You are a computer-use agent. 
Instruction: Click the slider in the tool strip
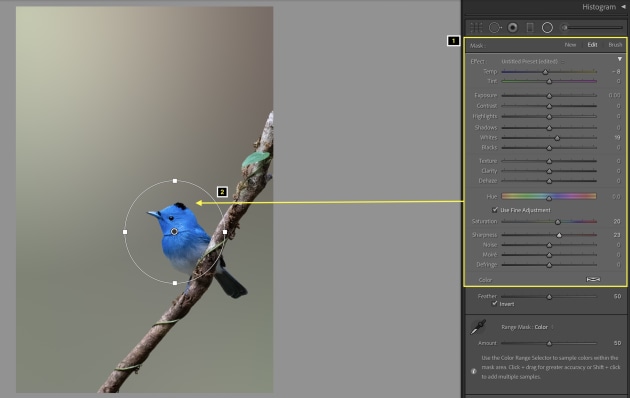point(593,28)
